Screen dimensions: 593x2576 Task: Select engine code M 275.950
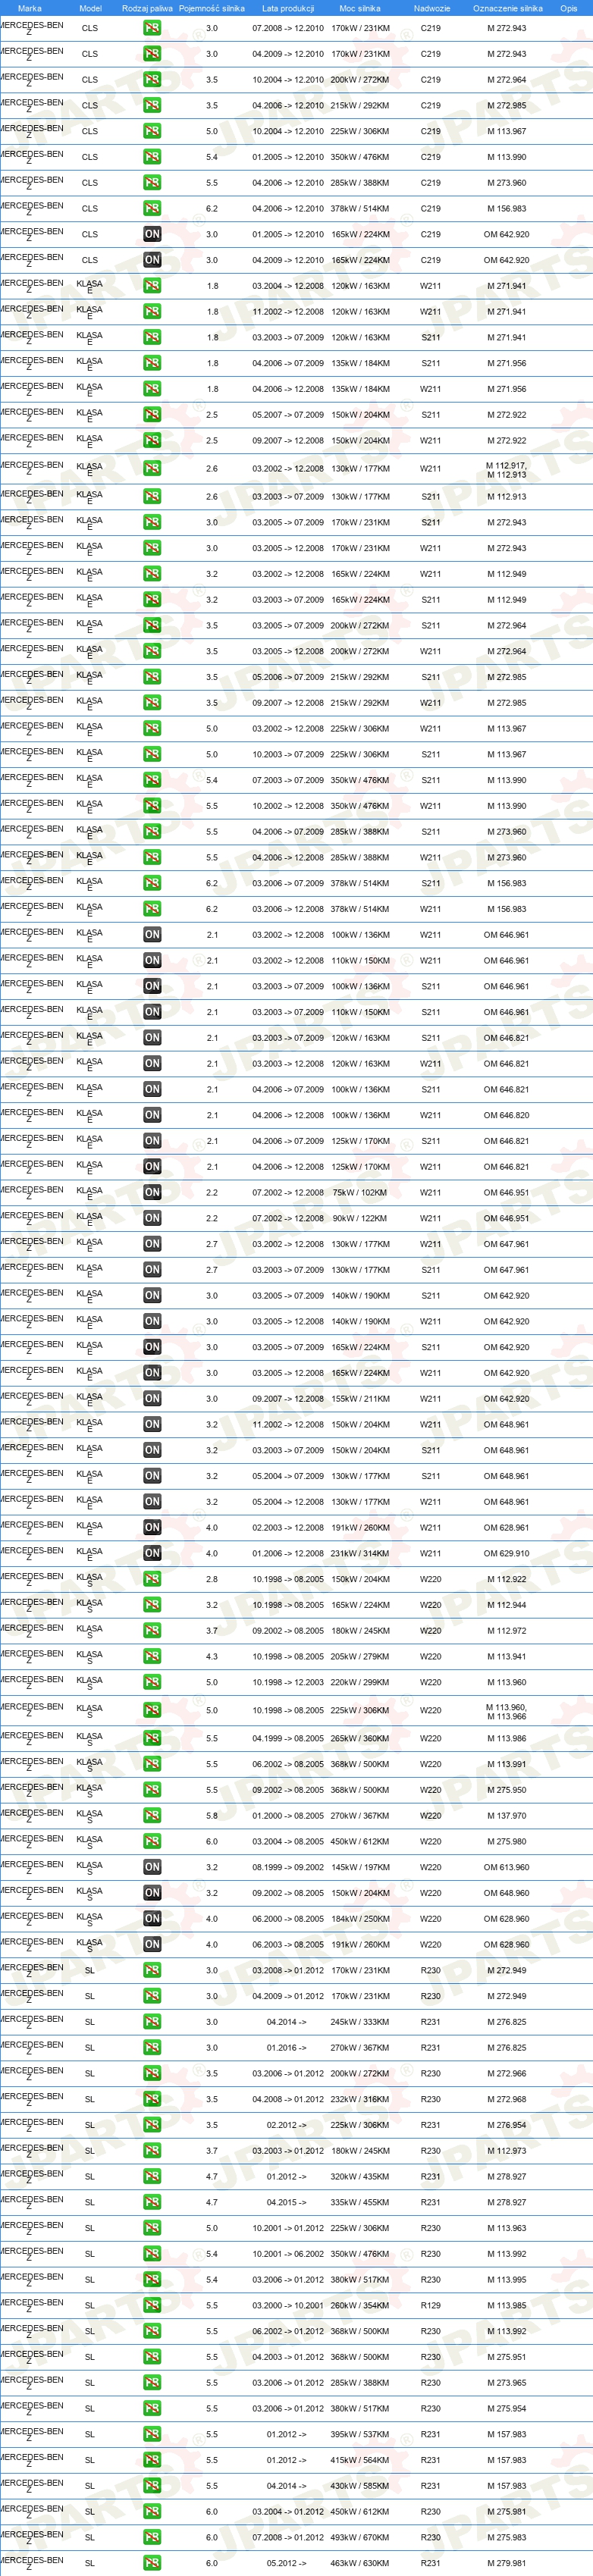(507, 1790)
